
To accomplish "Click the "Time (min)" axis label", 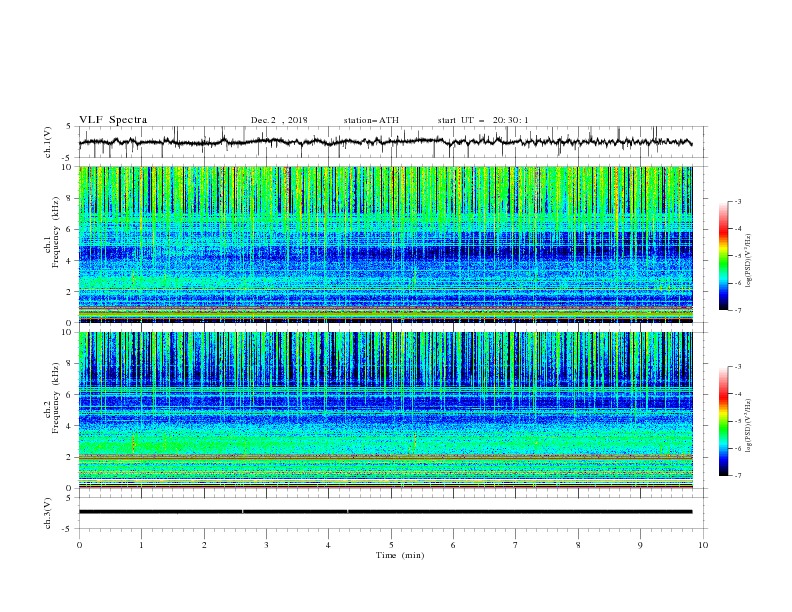I will pyautogui.click(x=400, y=555).
